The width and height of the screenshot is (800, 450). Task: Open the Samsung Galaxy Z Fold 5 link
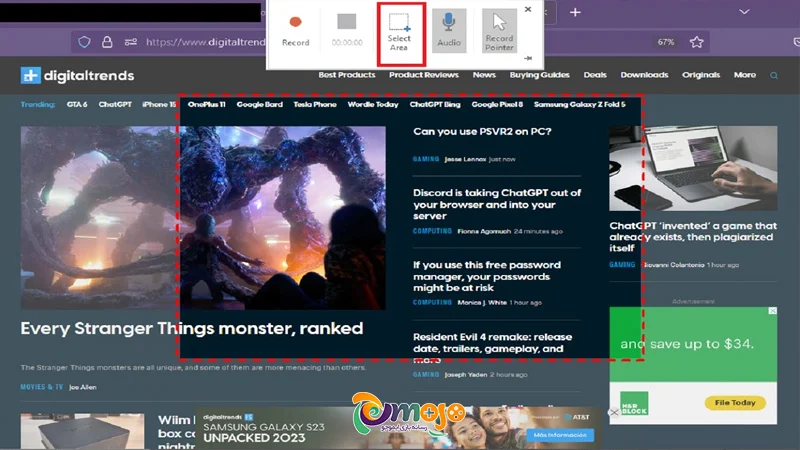click(580, 105)
